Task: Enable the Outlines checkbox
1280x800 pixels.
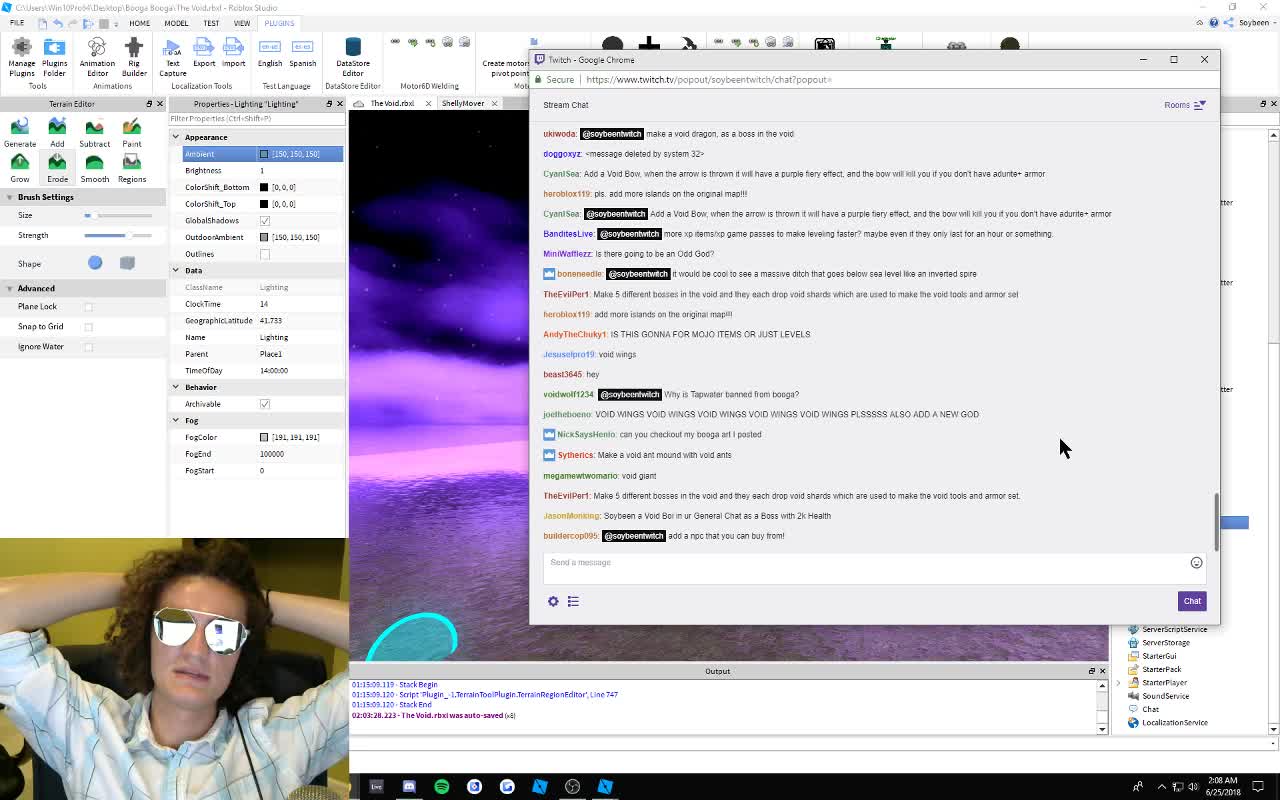Action: pyautogui.click(x=264, y=254)
